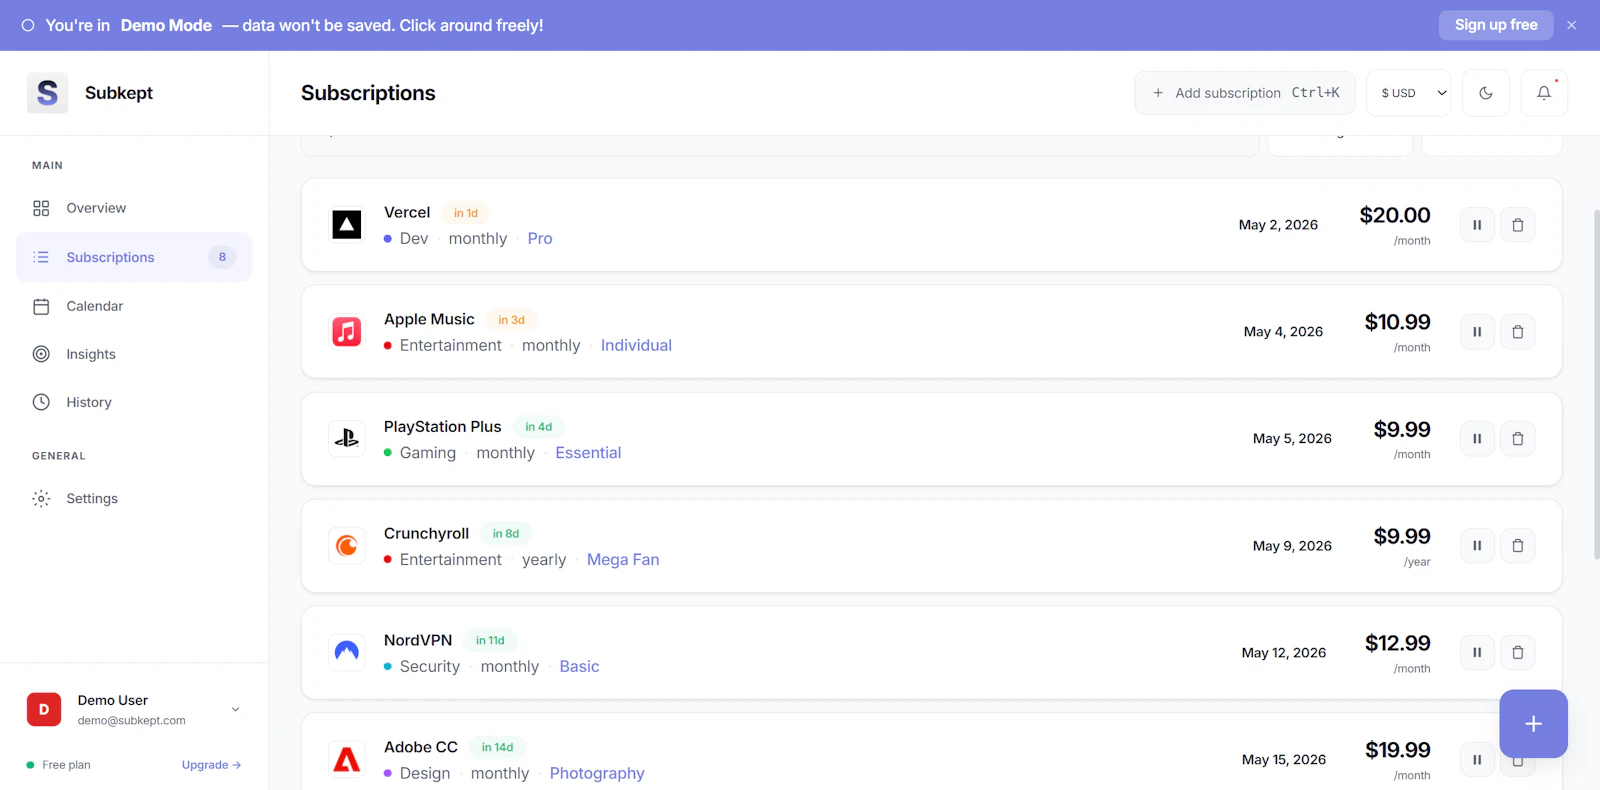Click the floating plus add button
Image resolution: width=1600 pixels, height=790 pixels.
pyautogui.click(x=1533, y=724)
